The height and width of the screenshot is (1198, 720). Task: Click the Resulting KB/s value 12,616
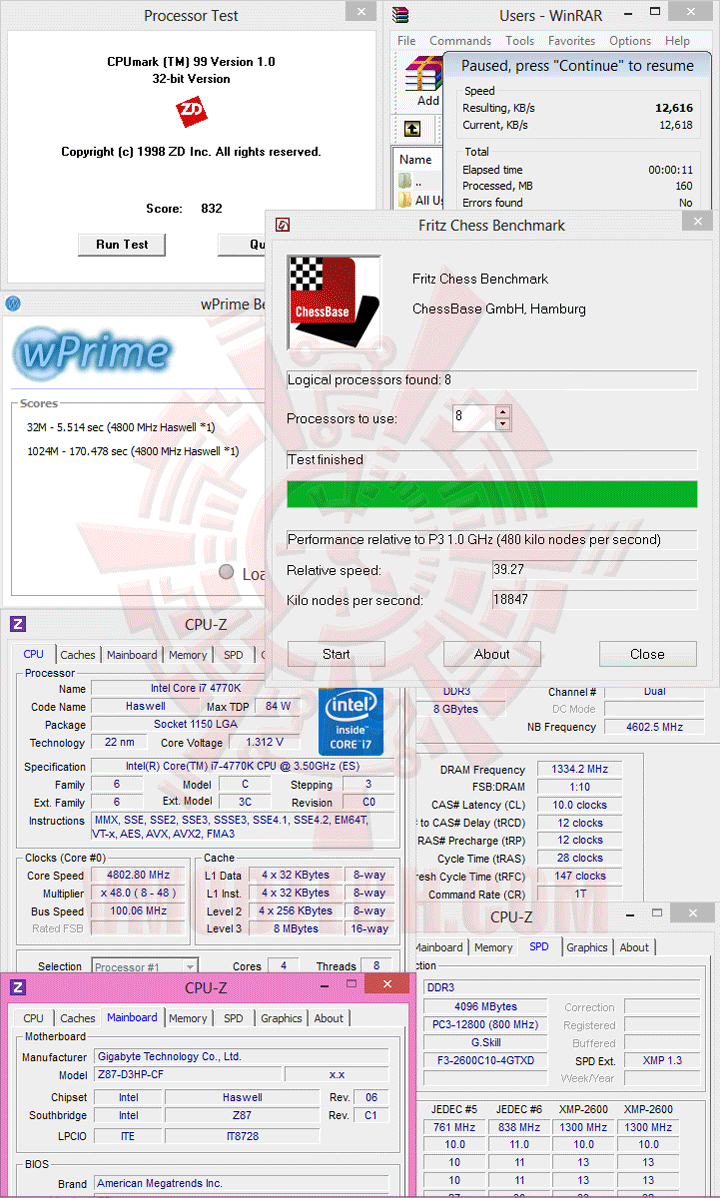(x=673, y=108)
